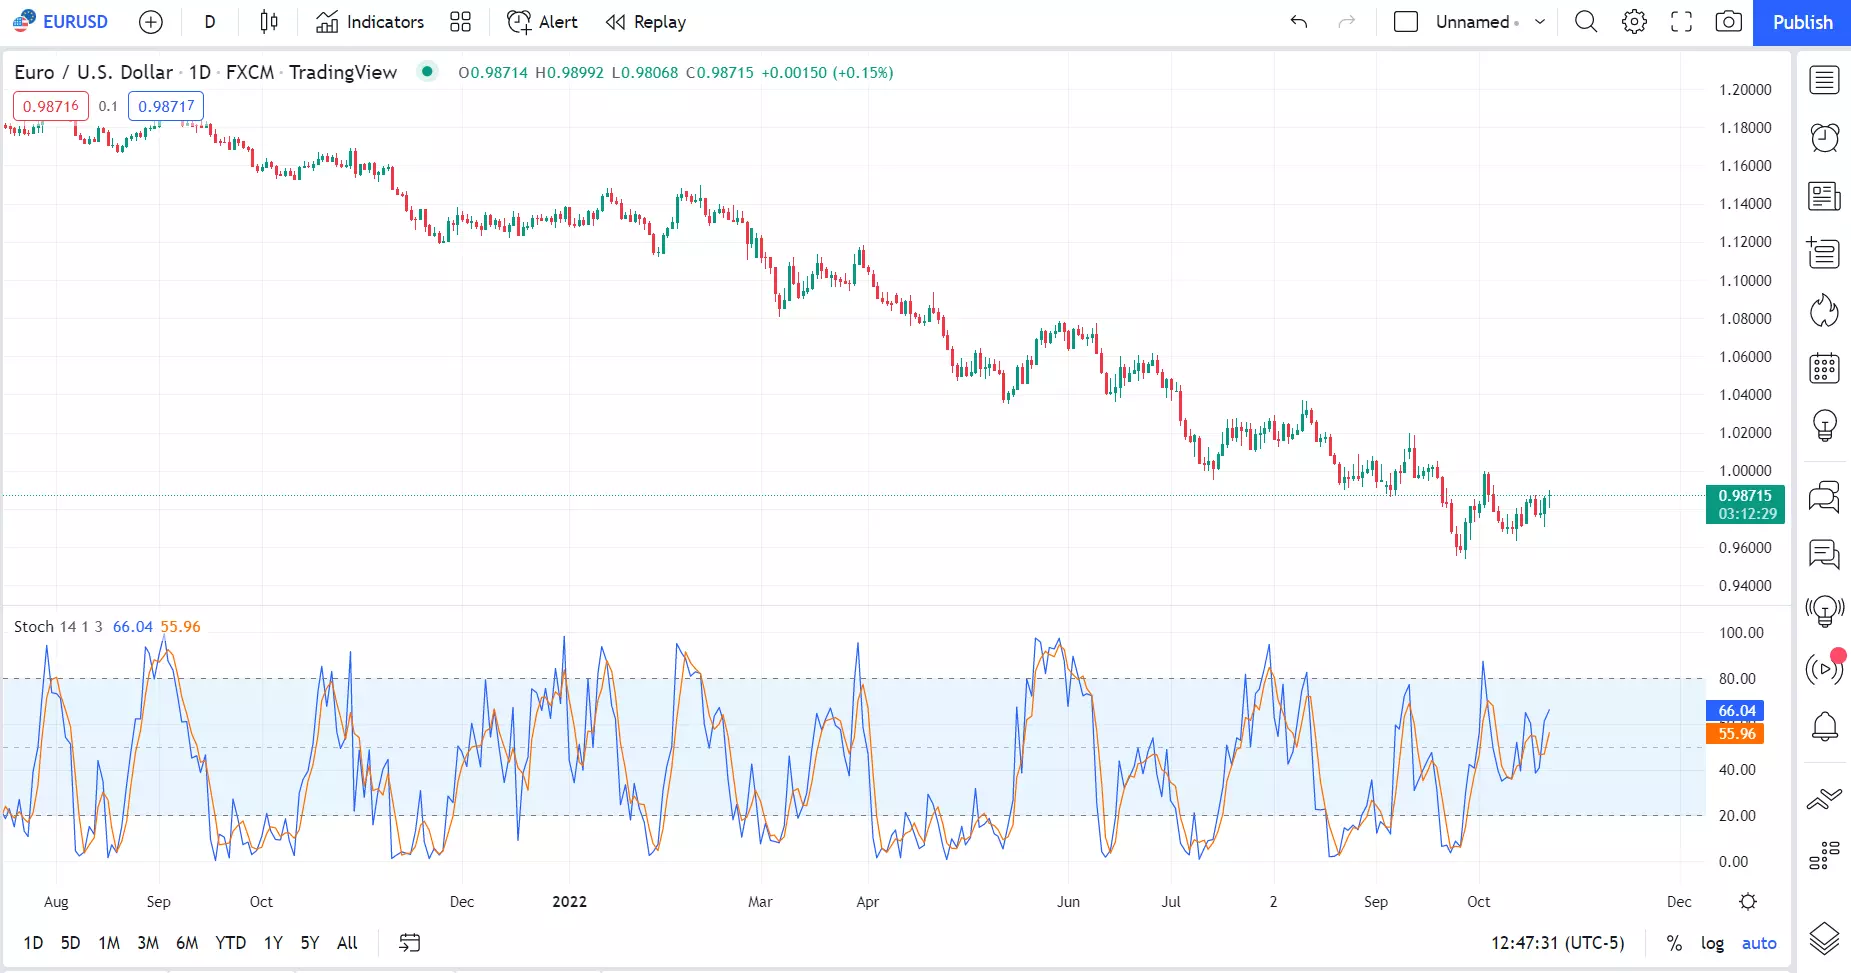Open the Indicators dialog

tap(370, 22)
